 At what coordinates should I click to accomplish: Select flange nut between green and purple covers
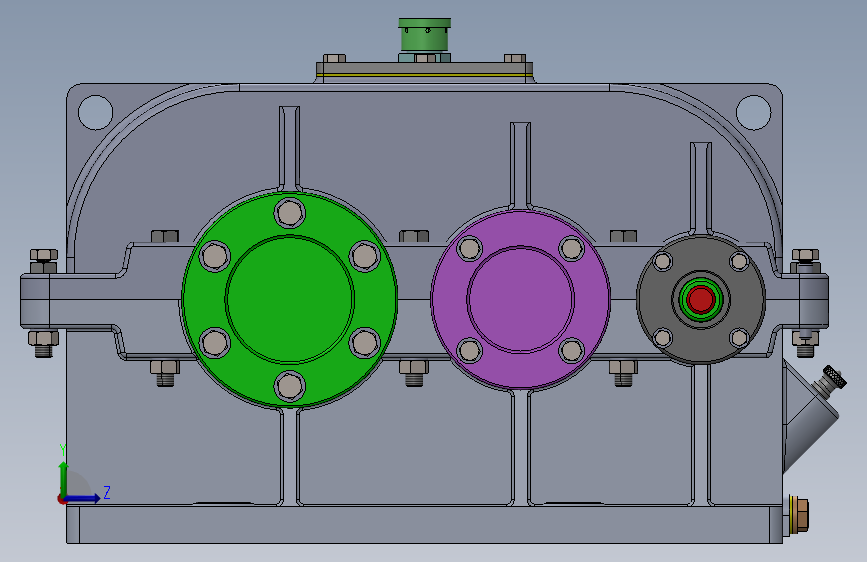pos(414,236)
